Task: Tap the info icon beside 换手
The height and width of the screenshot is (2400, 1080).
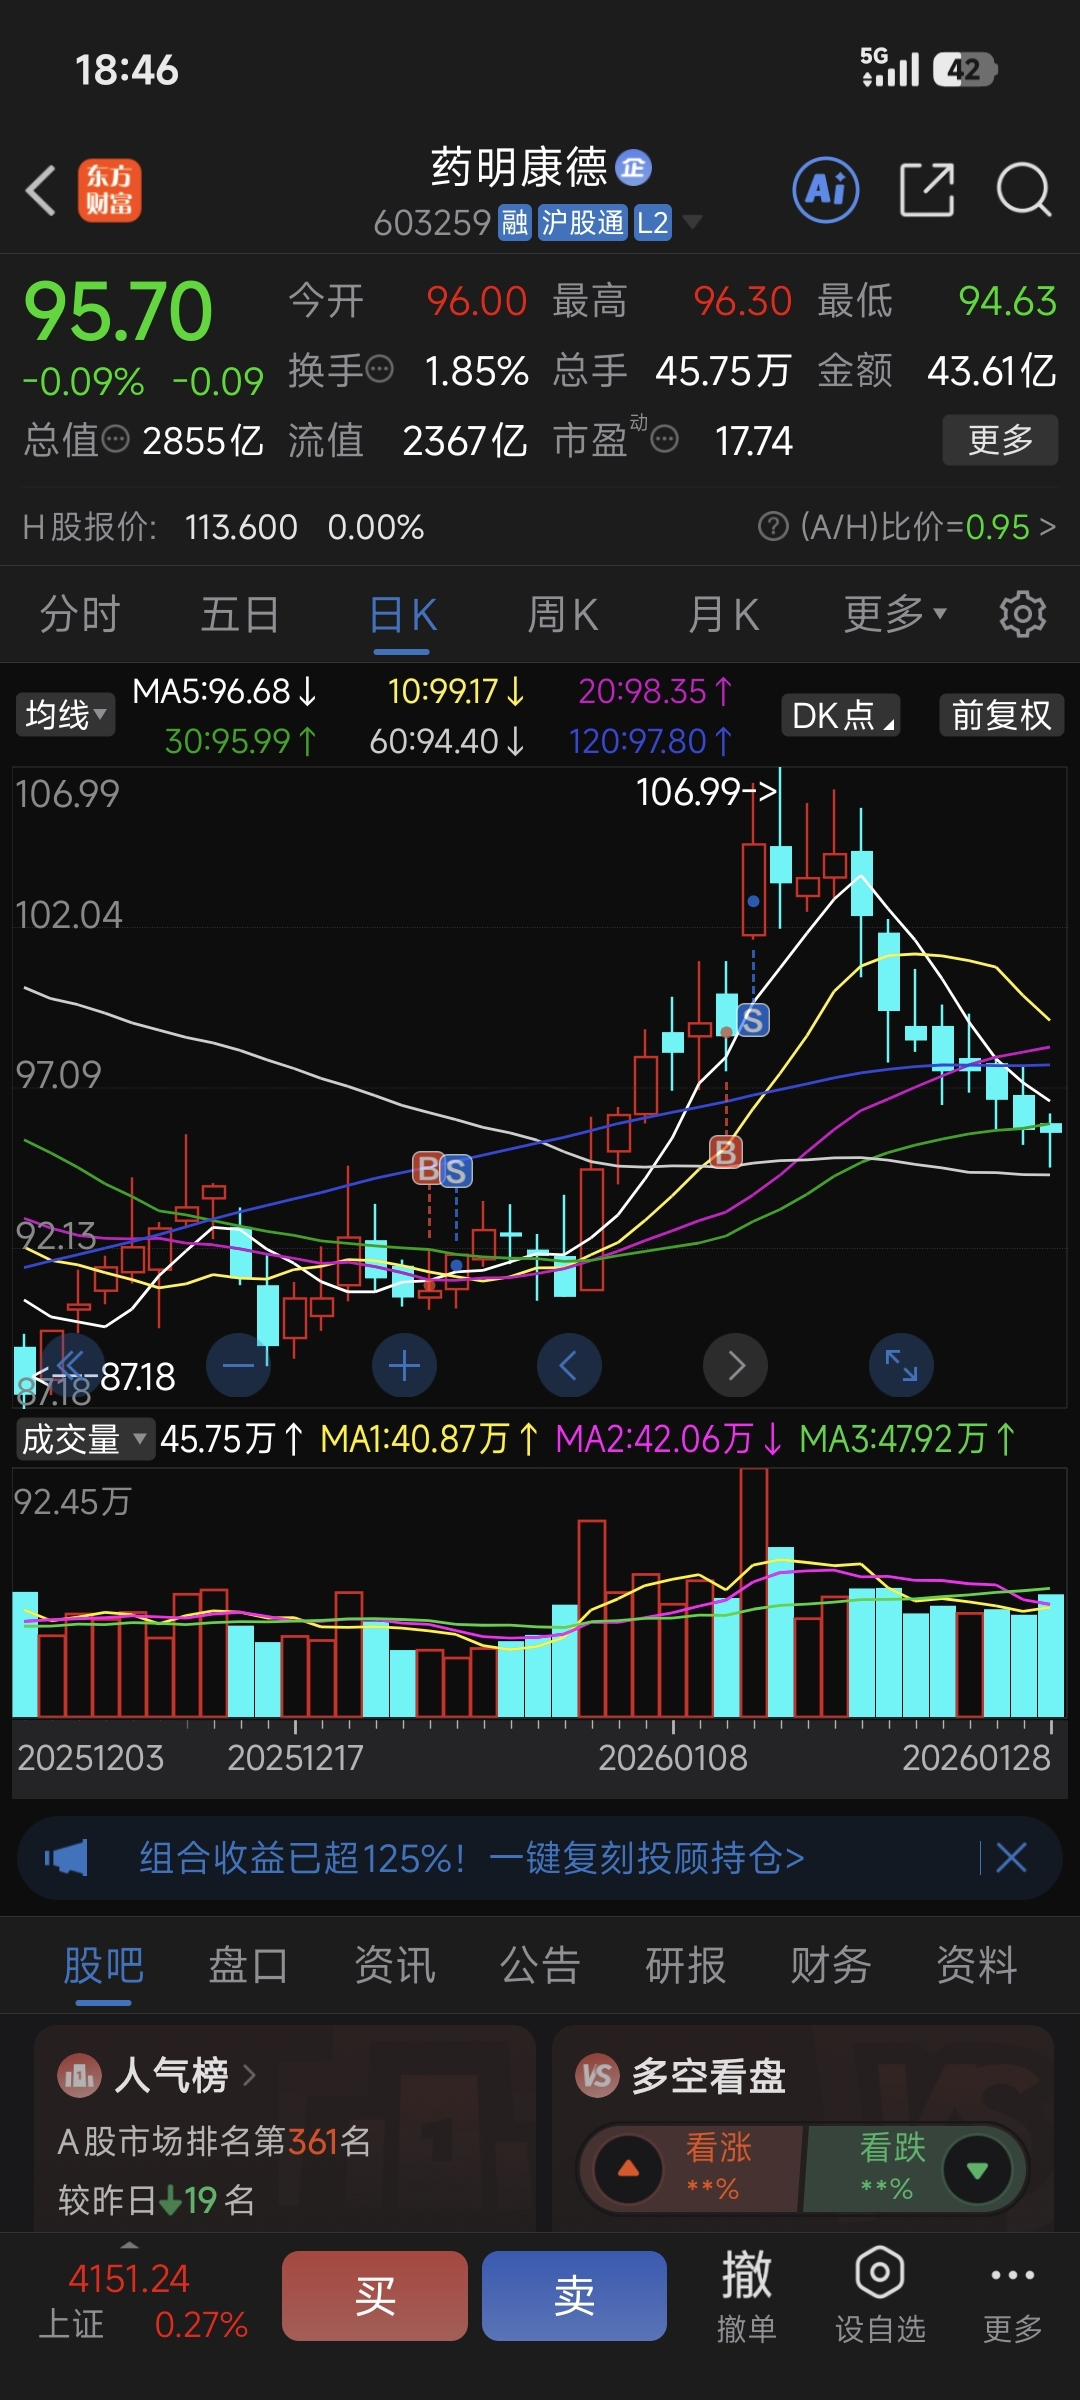Action: (x=380, y=370)
